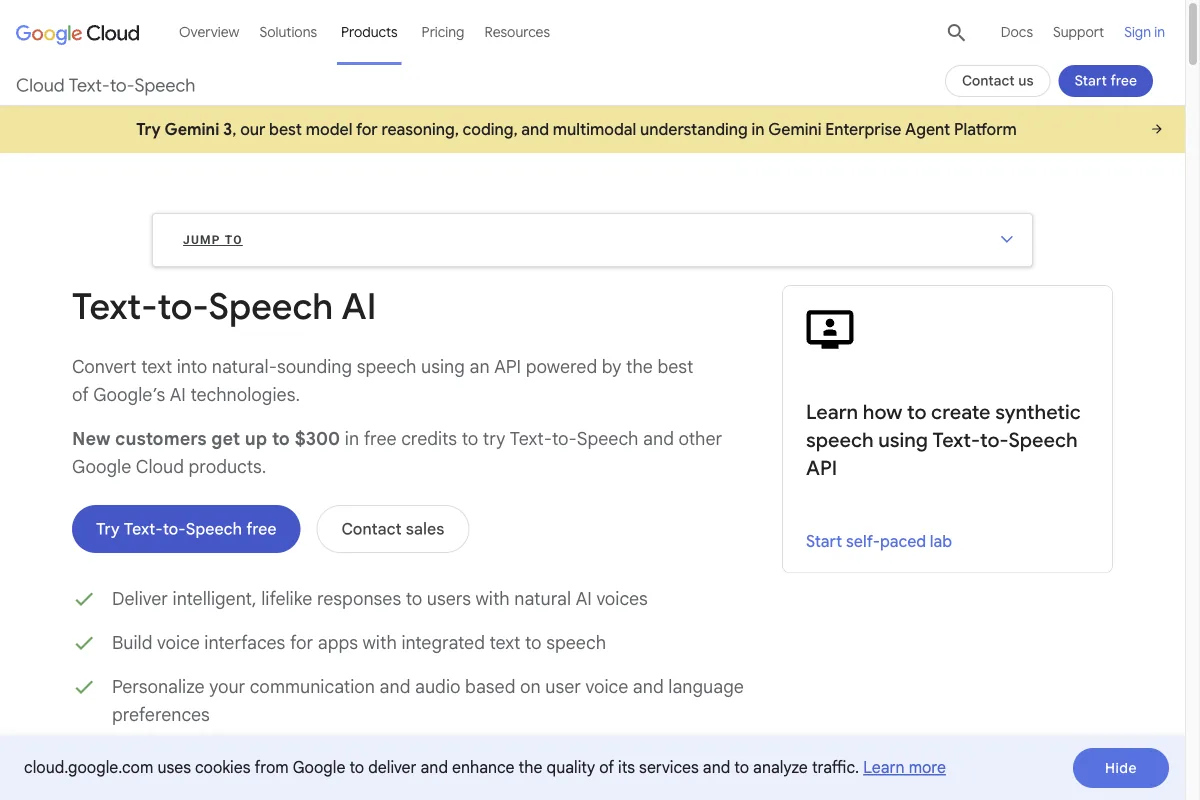Viewport: 1200px width, 800px height.
Task: Click the 'Learn how to create synthetic speech' title
Action: coord(943,440)
